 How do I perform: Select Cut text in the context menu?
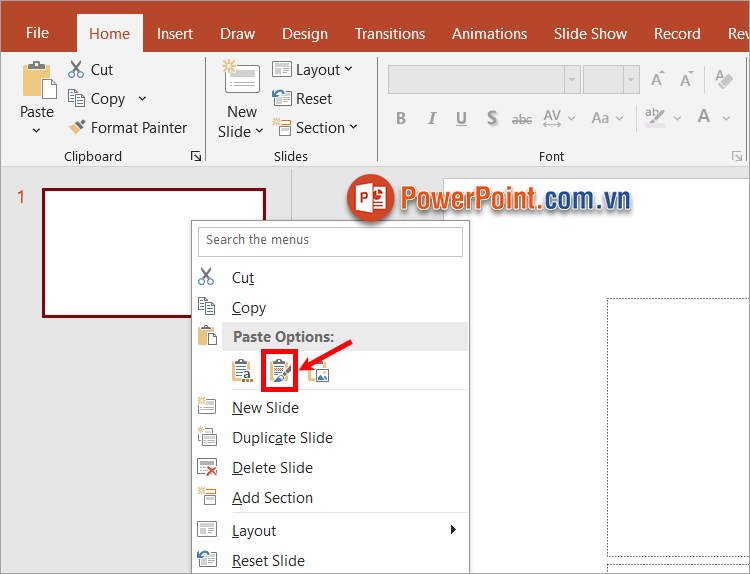click(x=243, y=278)
